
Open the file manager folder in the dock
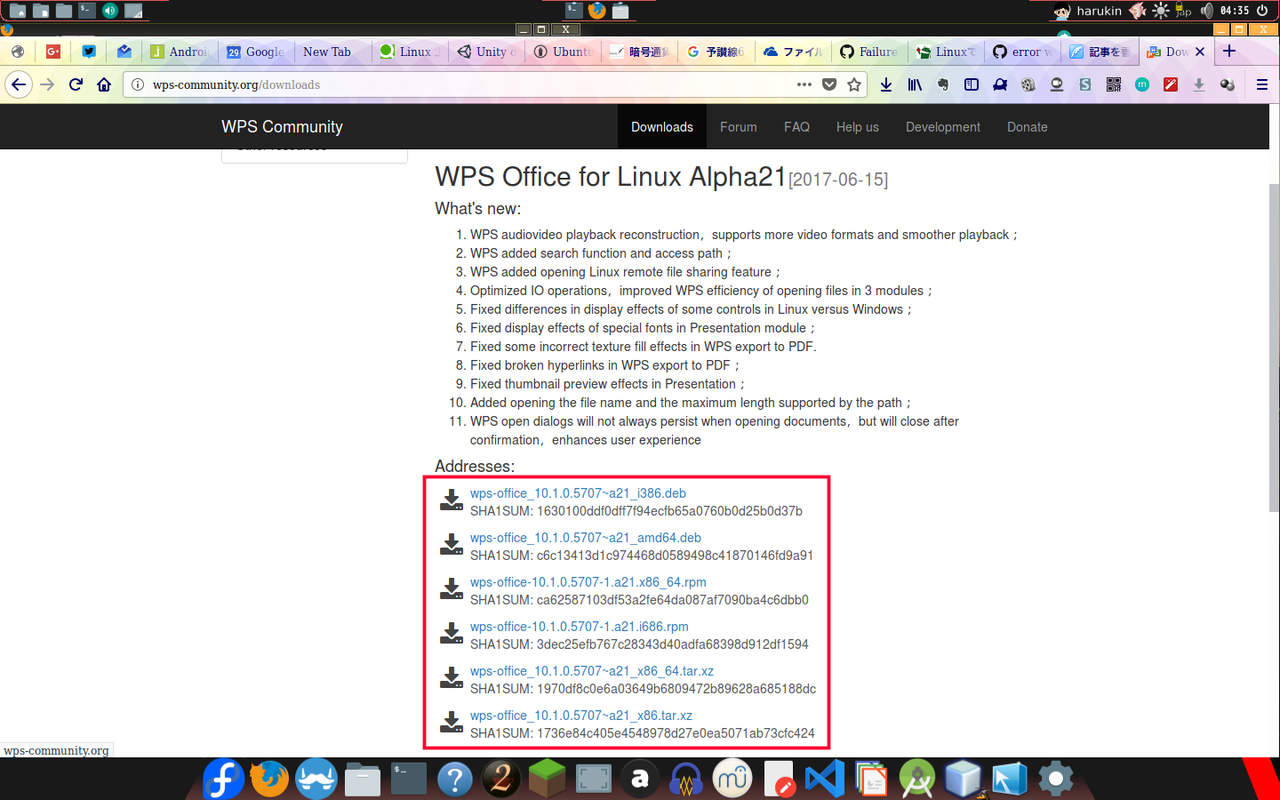363,778
